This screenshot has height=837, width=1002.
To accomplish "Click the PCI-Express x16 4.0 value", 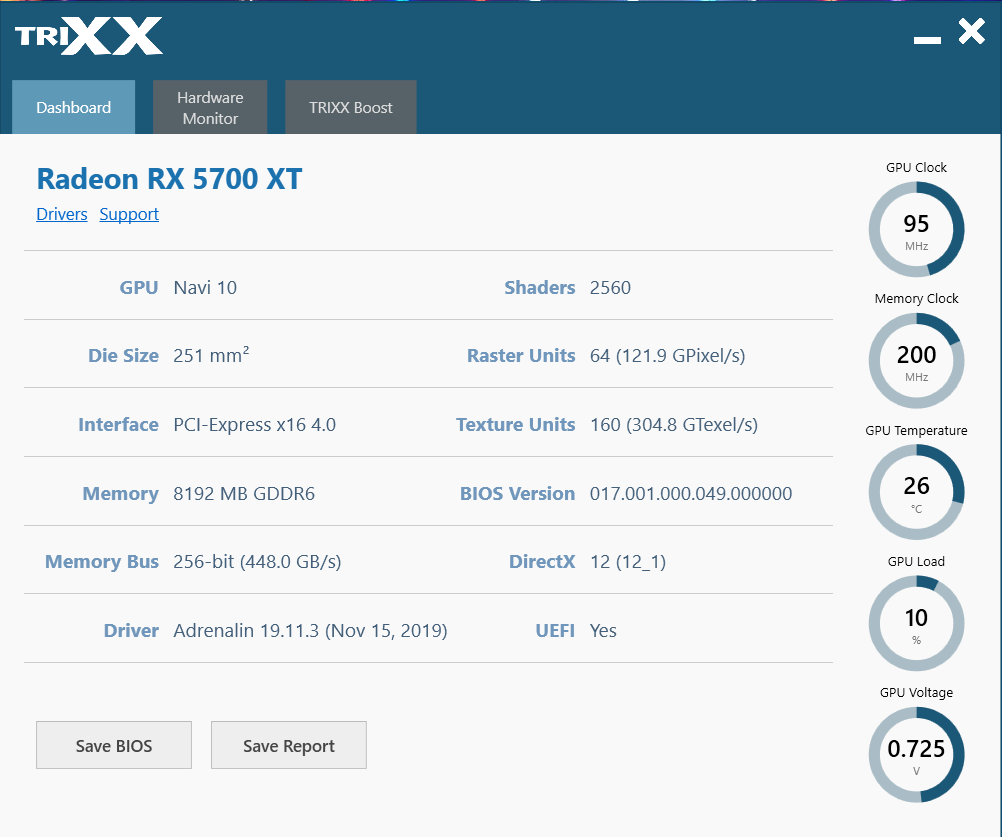I will (x=254, y=425).
